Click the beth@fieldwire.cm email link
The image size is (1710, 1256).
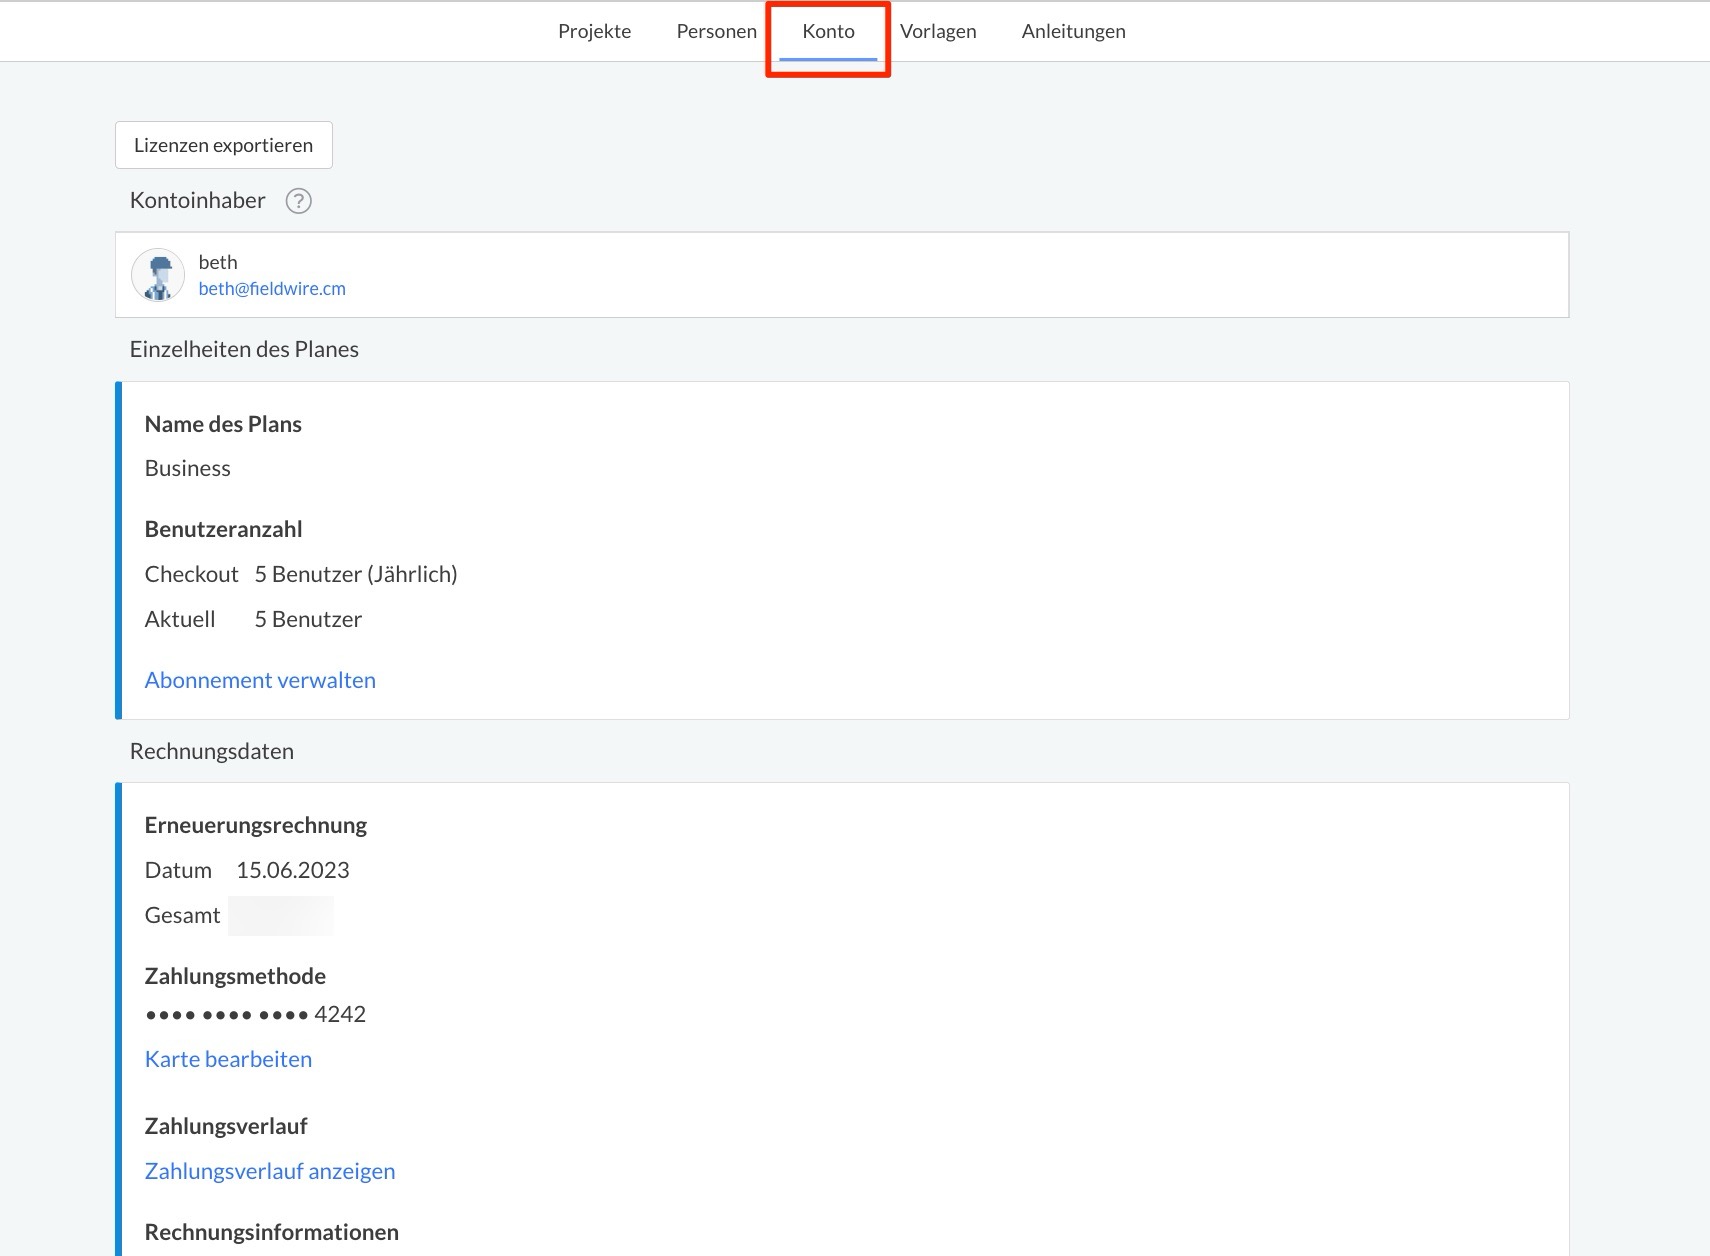[x=272, y=289]
